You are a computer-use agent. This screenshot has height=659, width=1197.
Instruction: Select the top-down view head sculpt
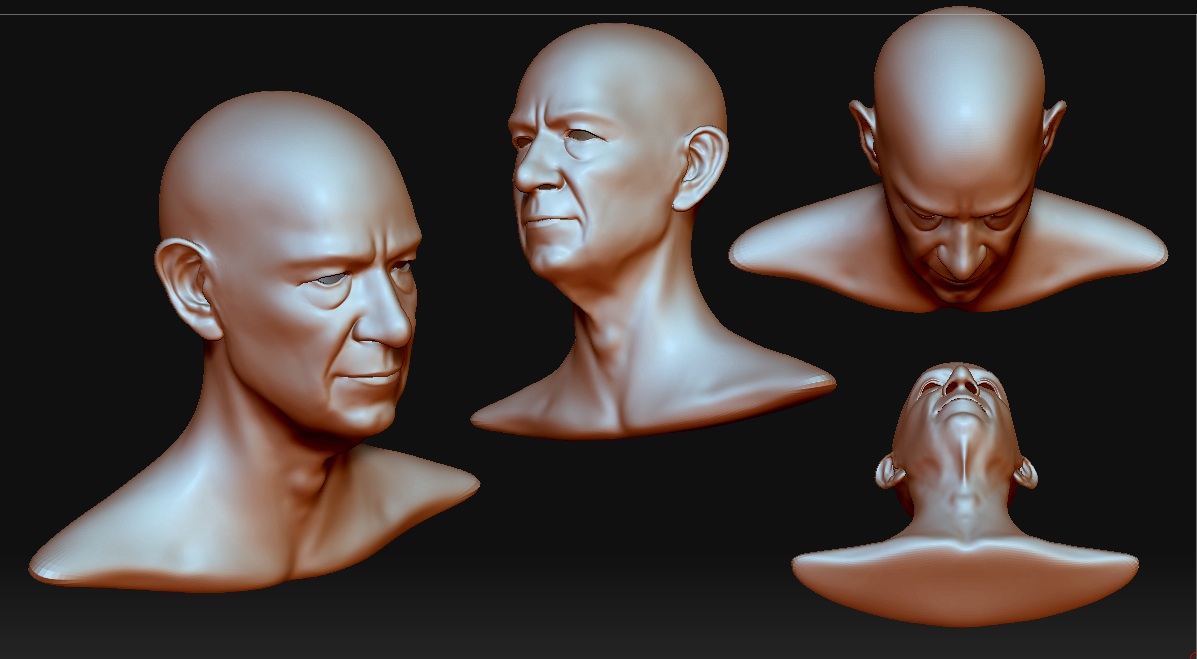pyautogui.click(x=948, y=159)
